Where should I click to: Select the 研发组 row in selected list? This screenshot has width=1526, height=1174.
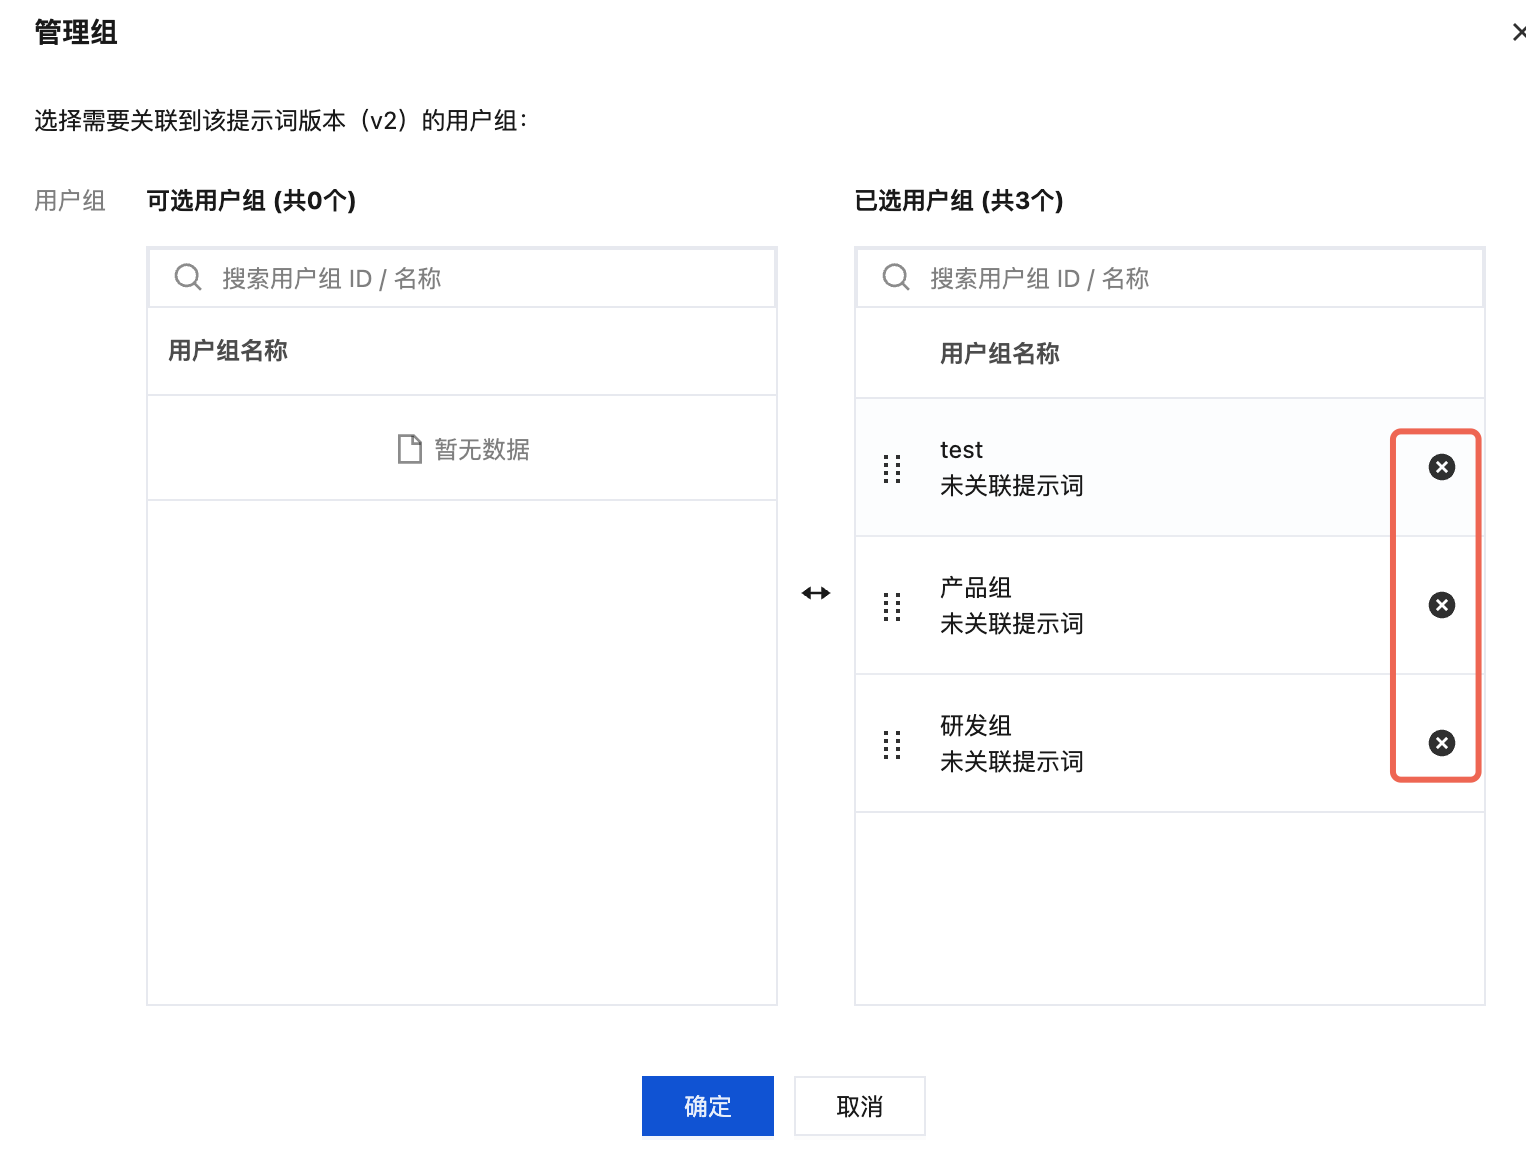[x=1170, y=744]
